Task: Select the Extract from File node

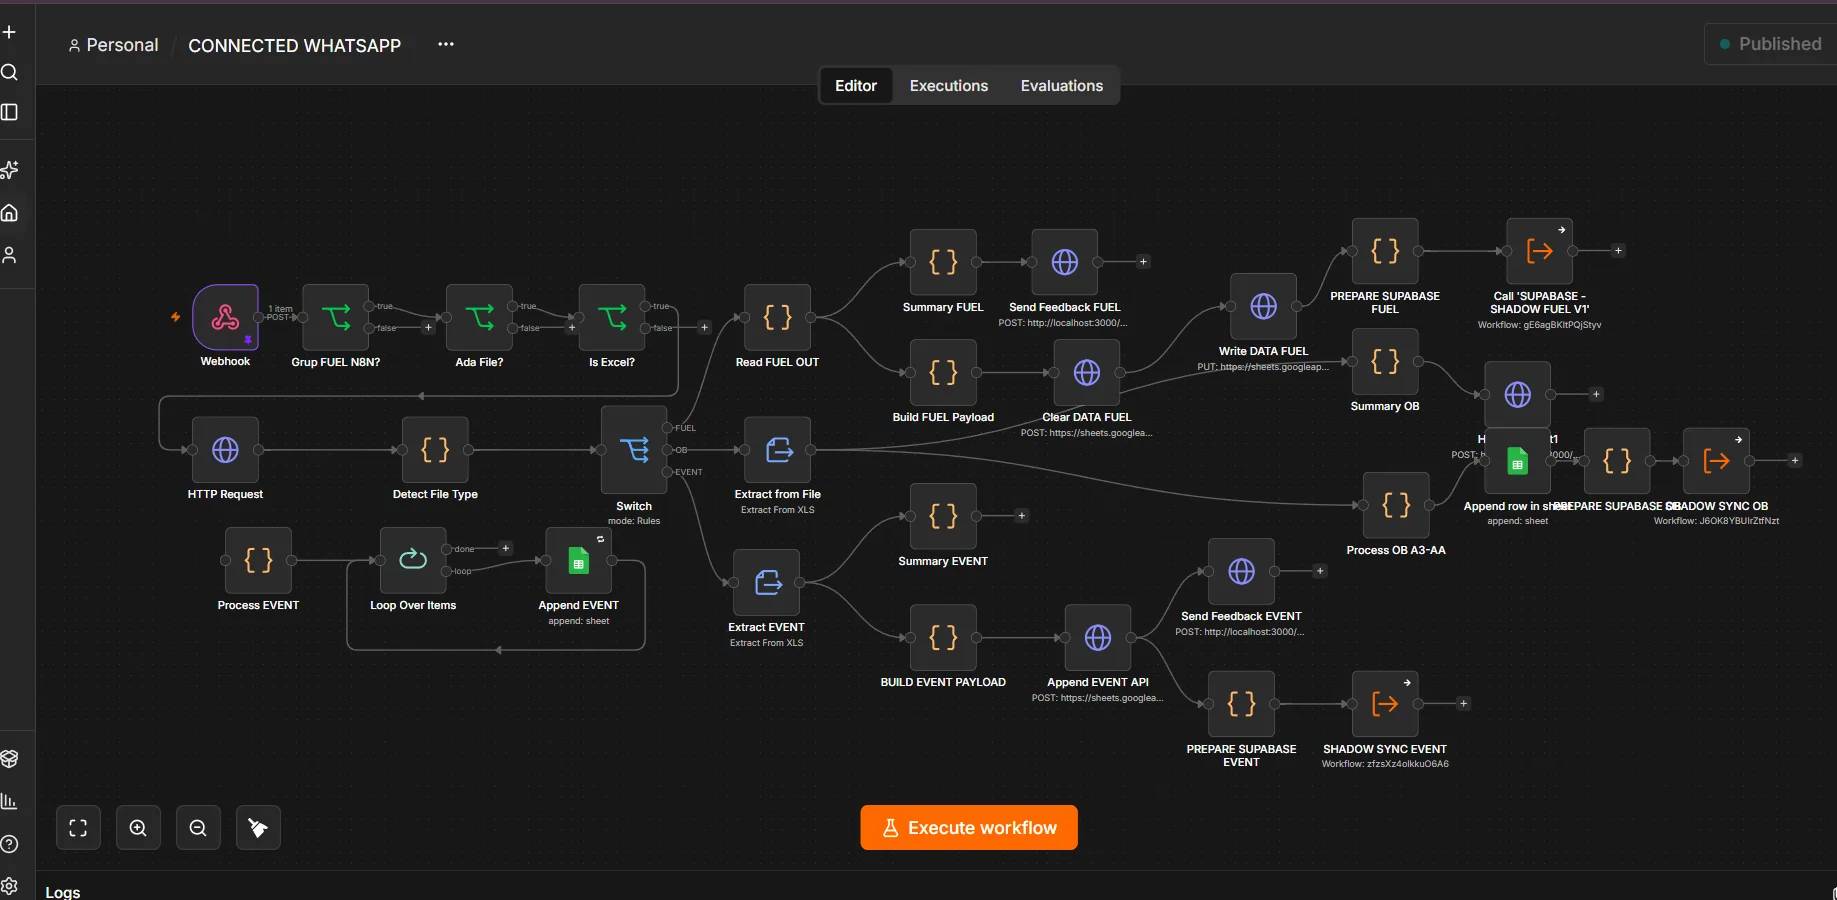Action: click(x=778, y=450)
